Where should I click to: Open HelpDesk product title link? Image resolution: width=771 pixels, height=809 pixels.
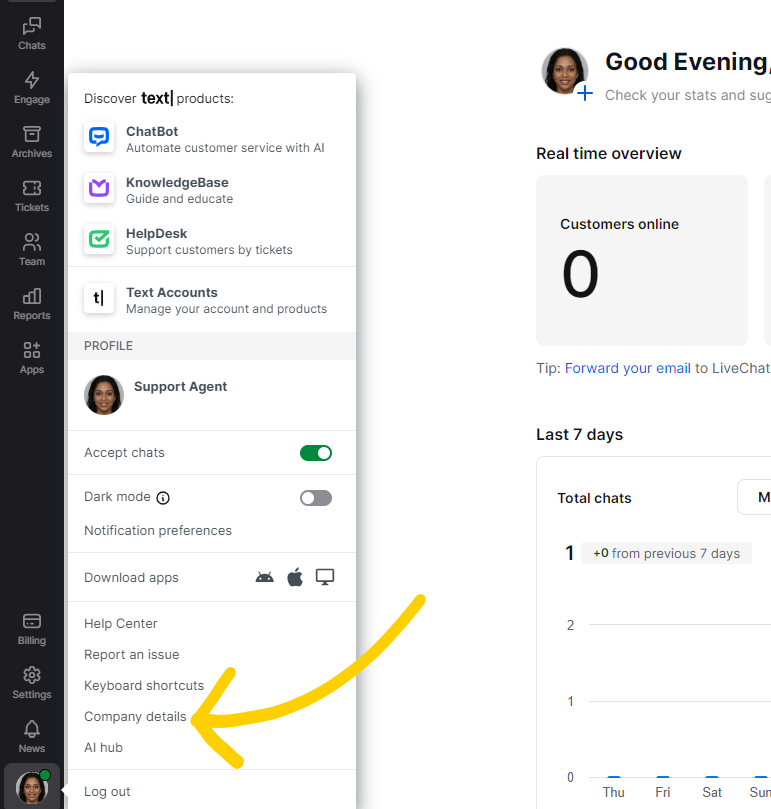pyautogui.click(x=156, y=233)
